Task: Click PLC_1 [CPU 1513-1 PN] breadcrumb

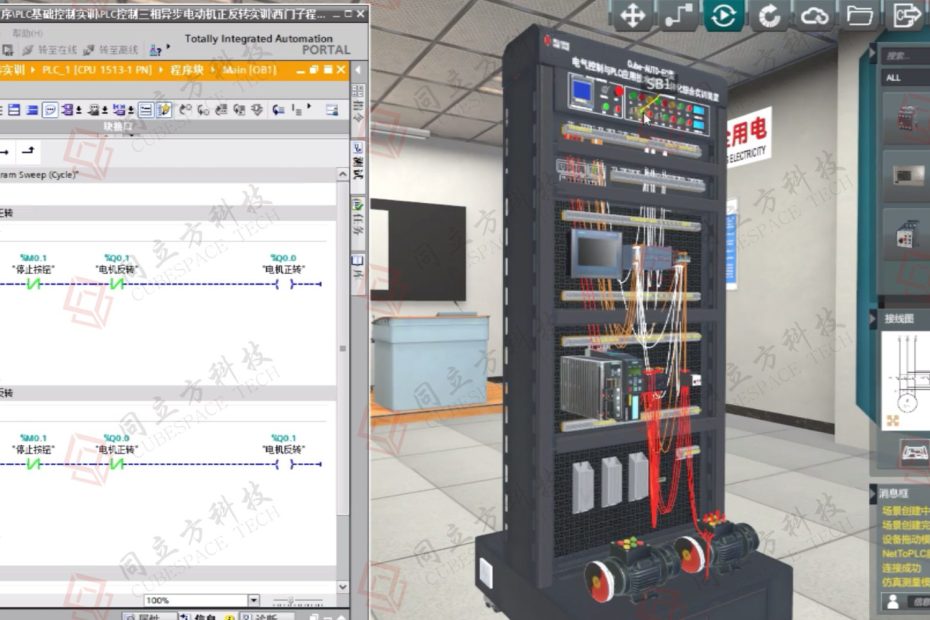Action: [x=97, y=70]
